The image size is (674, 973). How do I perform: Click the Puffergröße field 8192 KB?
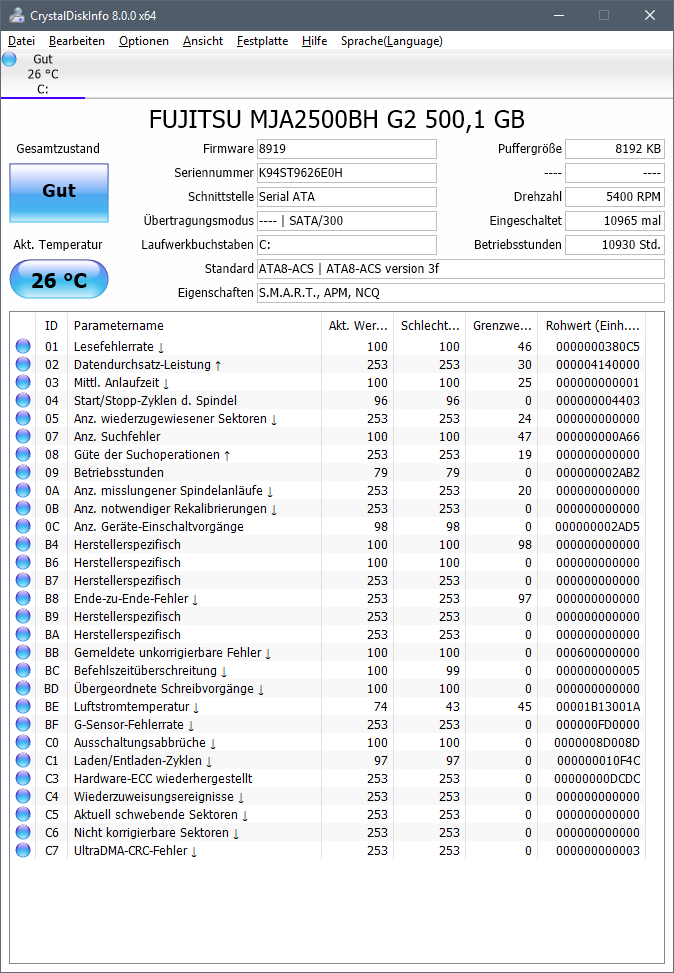(614, 149)
